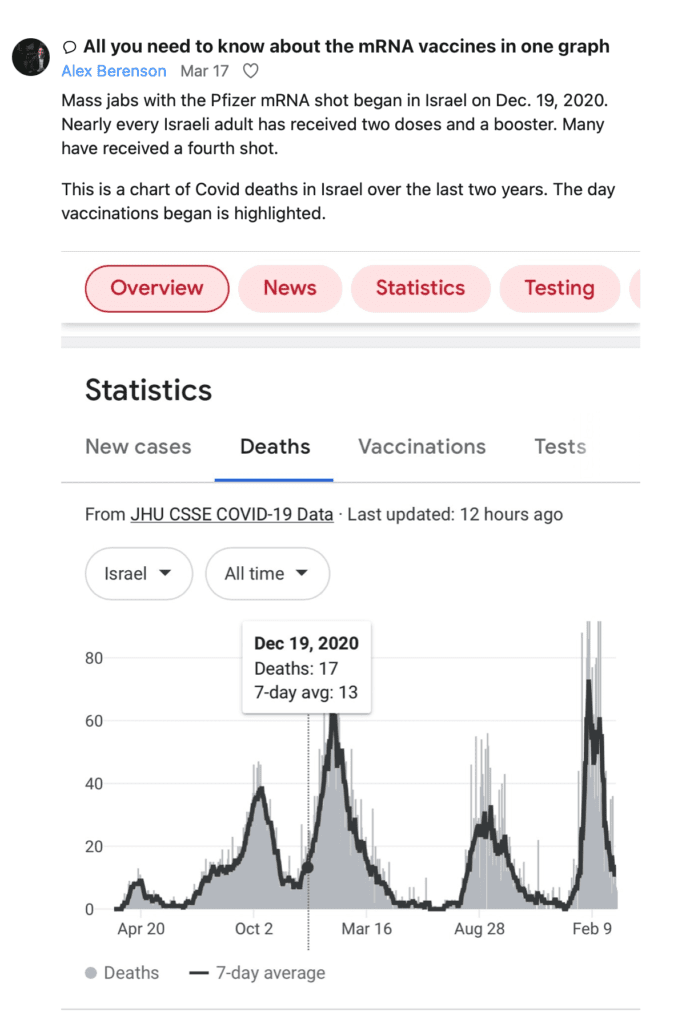
Task: Open the Vaccinations tab
Action: (422, 447)
